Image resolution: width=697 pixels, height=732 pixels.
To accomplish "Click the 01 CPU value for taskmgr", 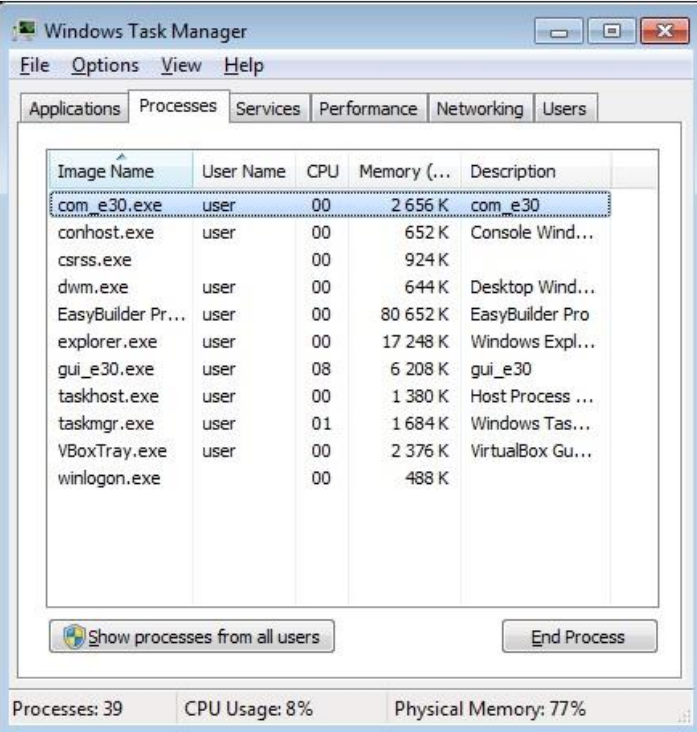I will point(321,423).
